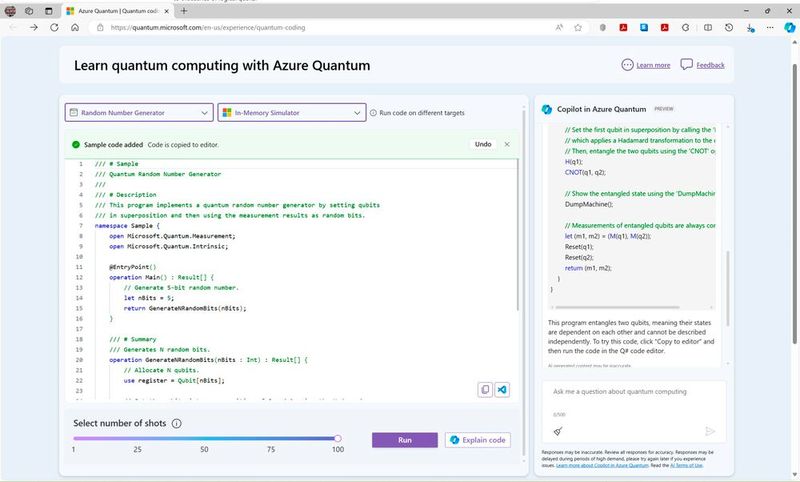
Task: Click 'open Microsoft.Quantum.Intrinsic;' line
Action: (x=168, y=246)
